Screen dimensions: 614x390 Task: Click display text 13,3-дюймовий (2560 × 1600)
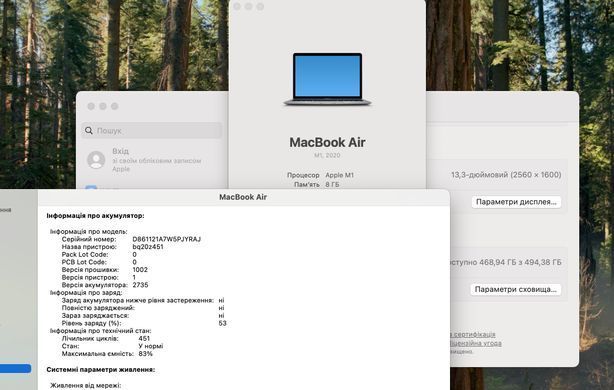tap(506, 175)
